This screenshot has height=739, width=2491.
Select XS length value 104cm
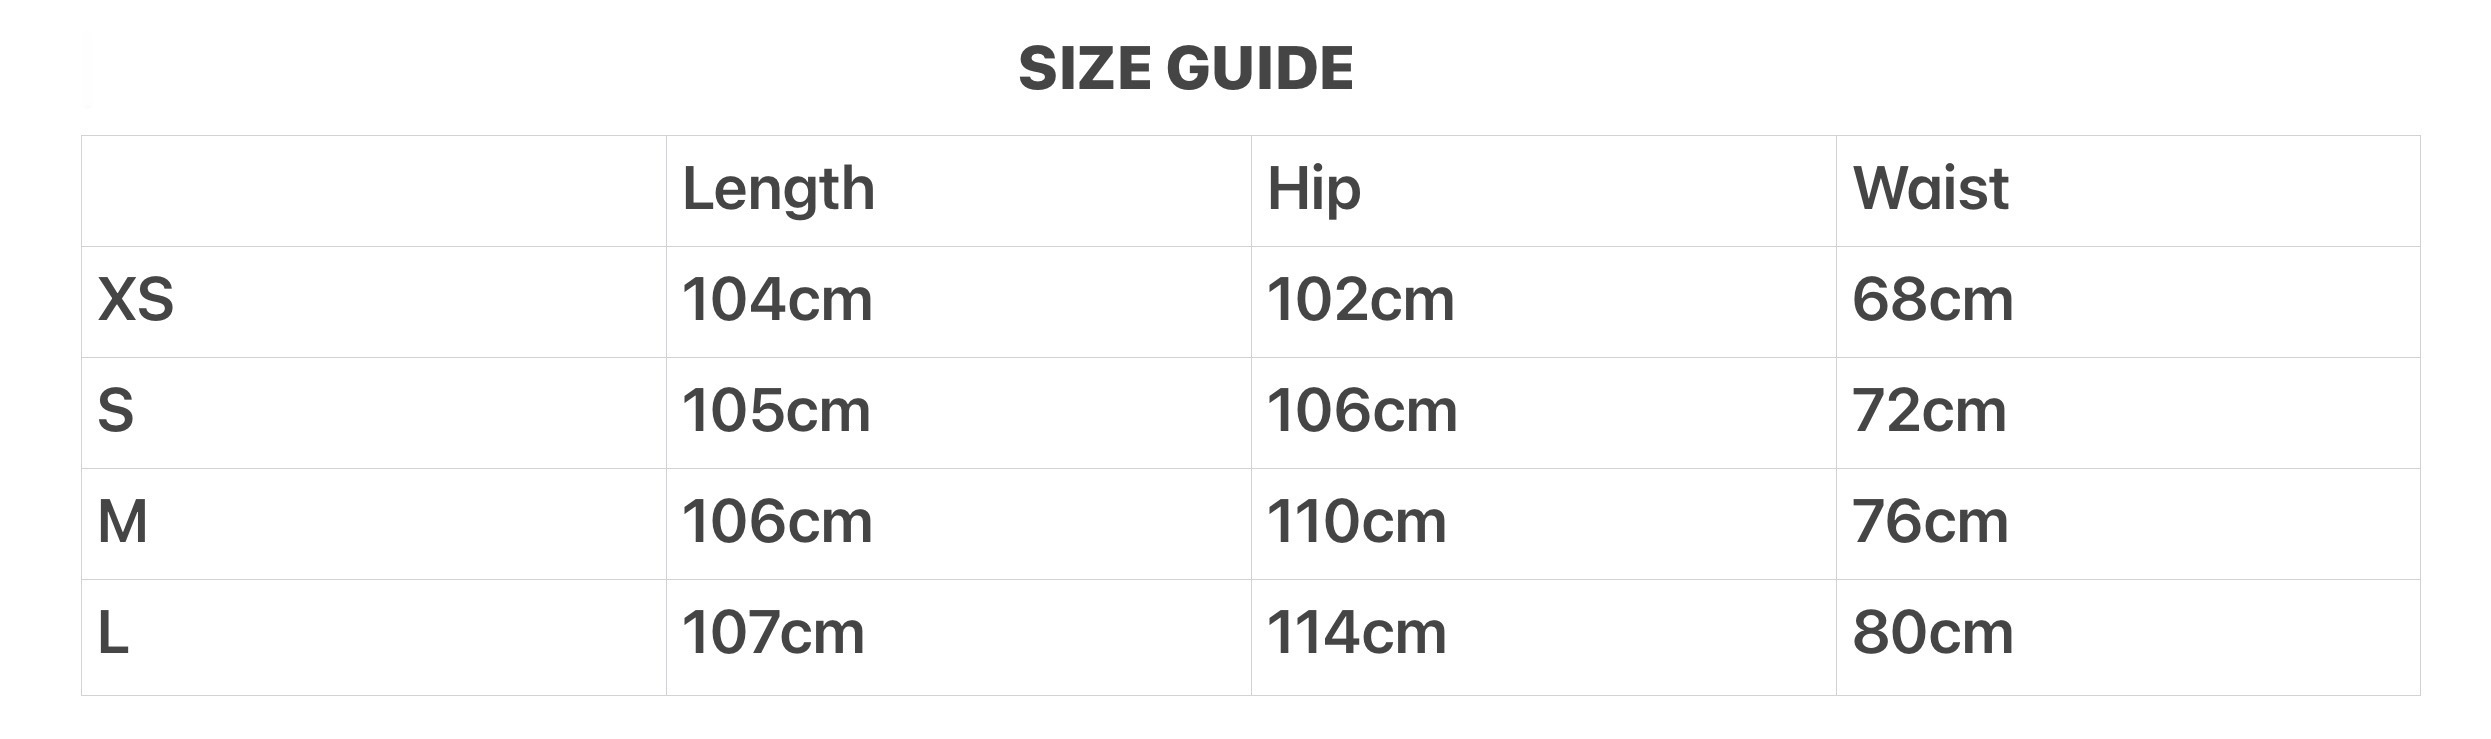777,300
